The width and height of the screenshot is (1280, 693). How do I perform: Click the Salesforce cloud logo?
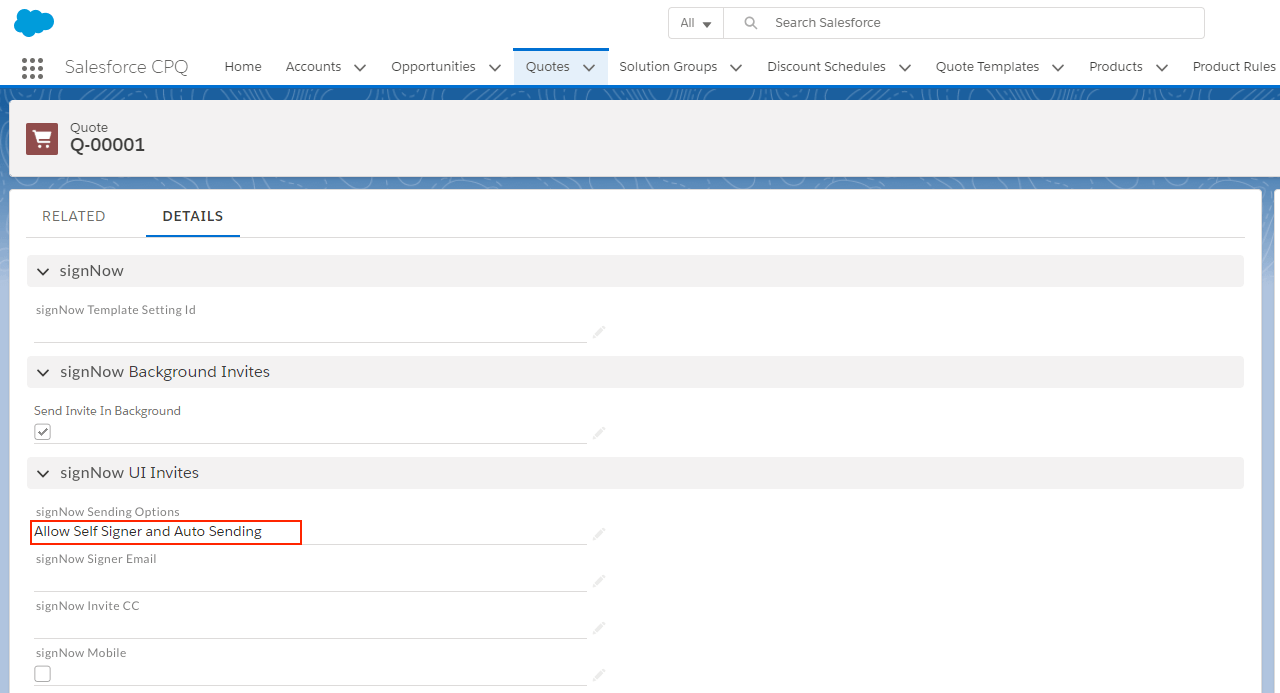(34, 22)
